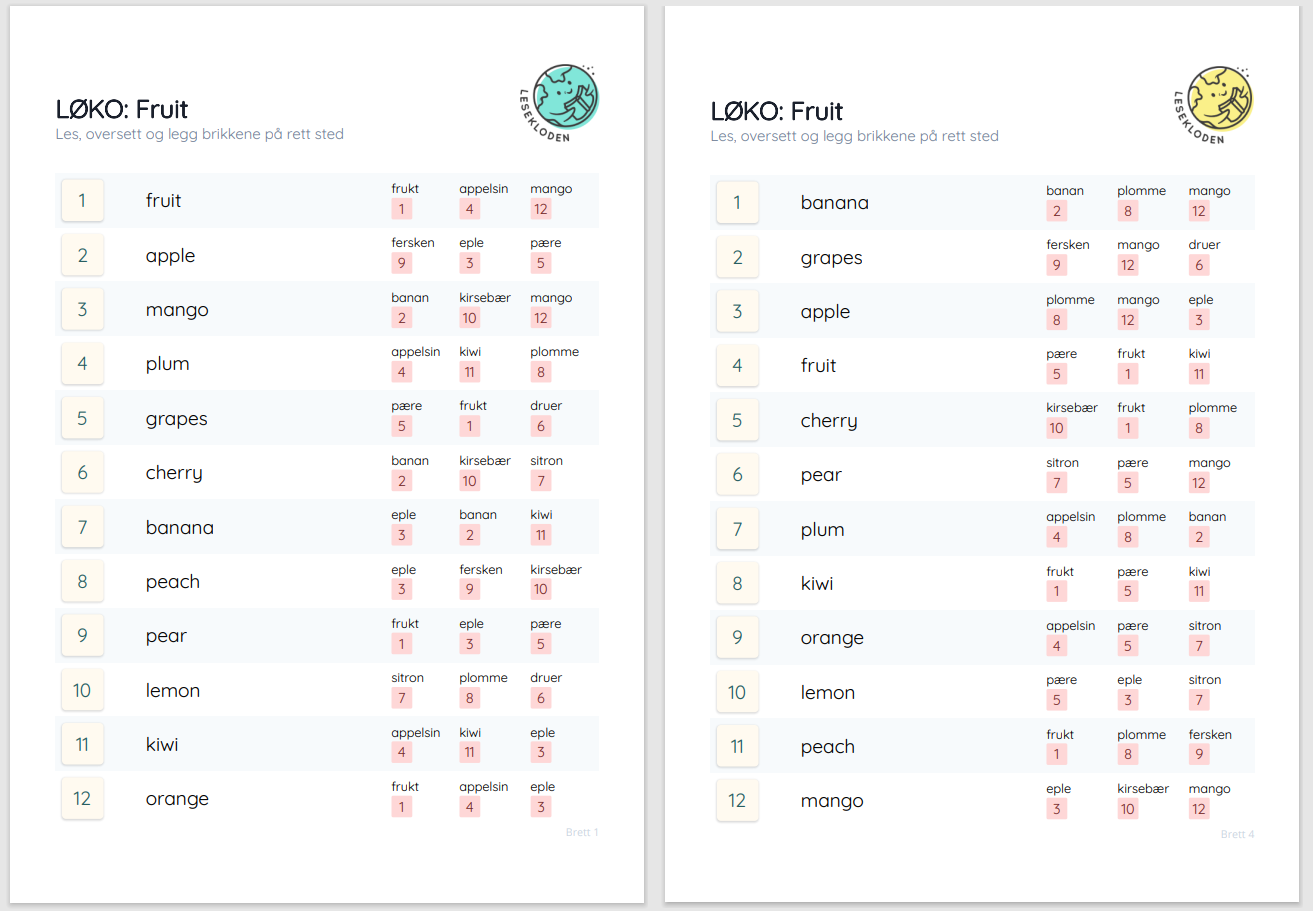Click red tile 7 under 'sitron' in right 'pear' row
The image size is (1313, 911).
(1056, 483)
